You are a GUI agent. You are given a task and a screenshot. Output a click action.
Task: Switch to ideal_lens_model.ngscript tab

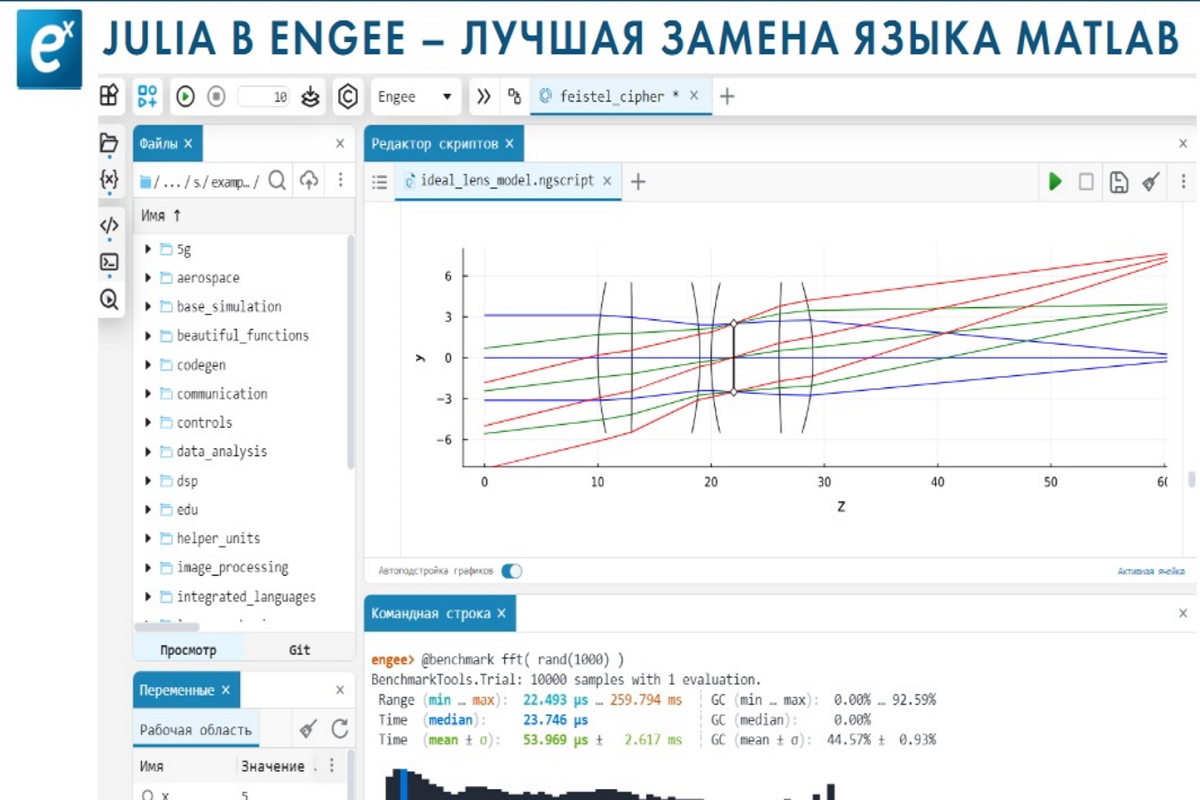(x=508, y=181)
